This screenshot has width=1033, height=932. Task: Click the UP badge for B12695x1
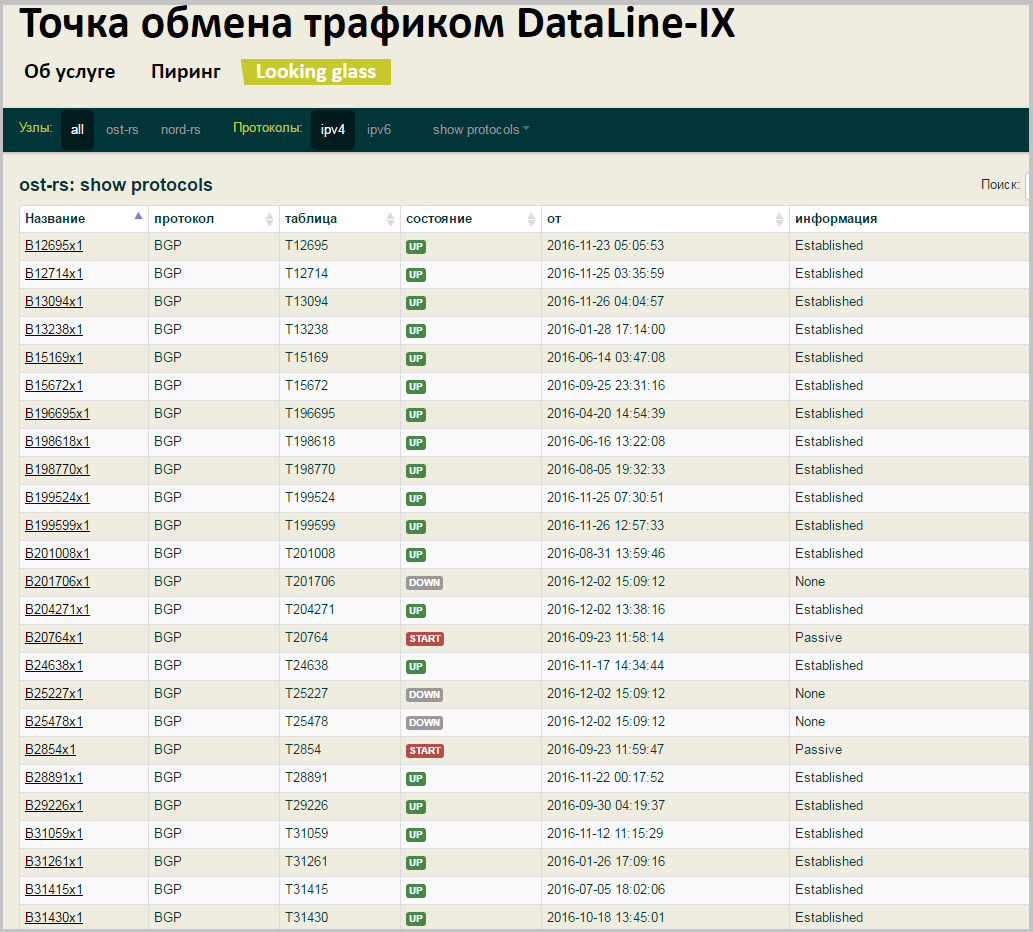tap(416, 247)
